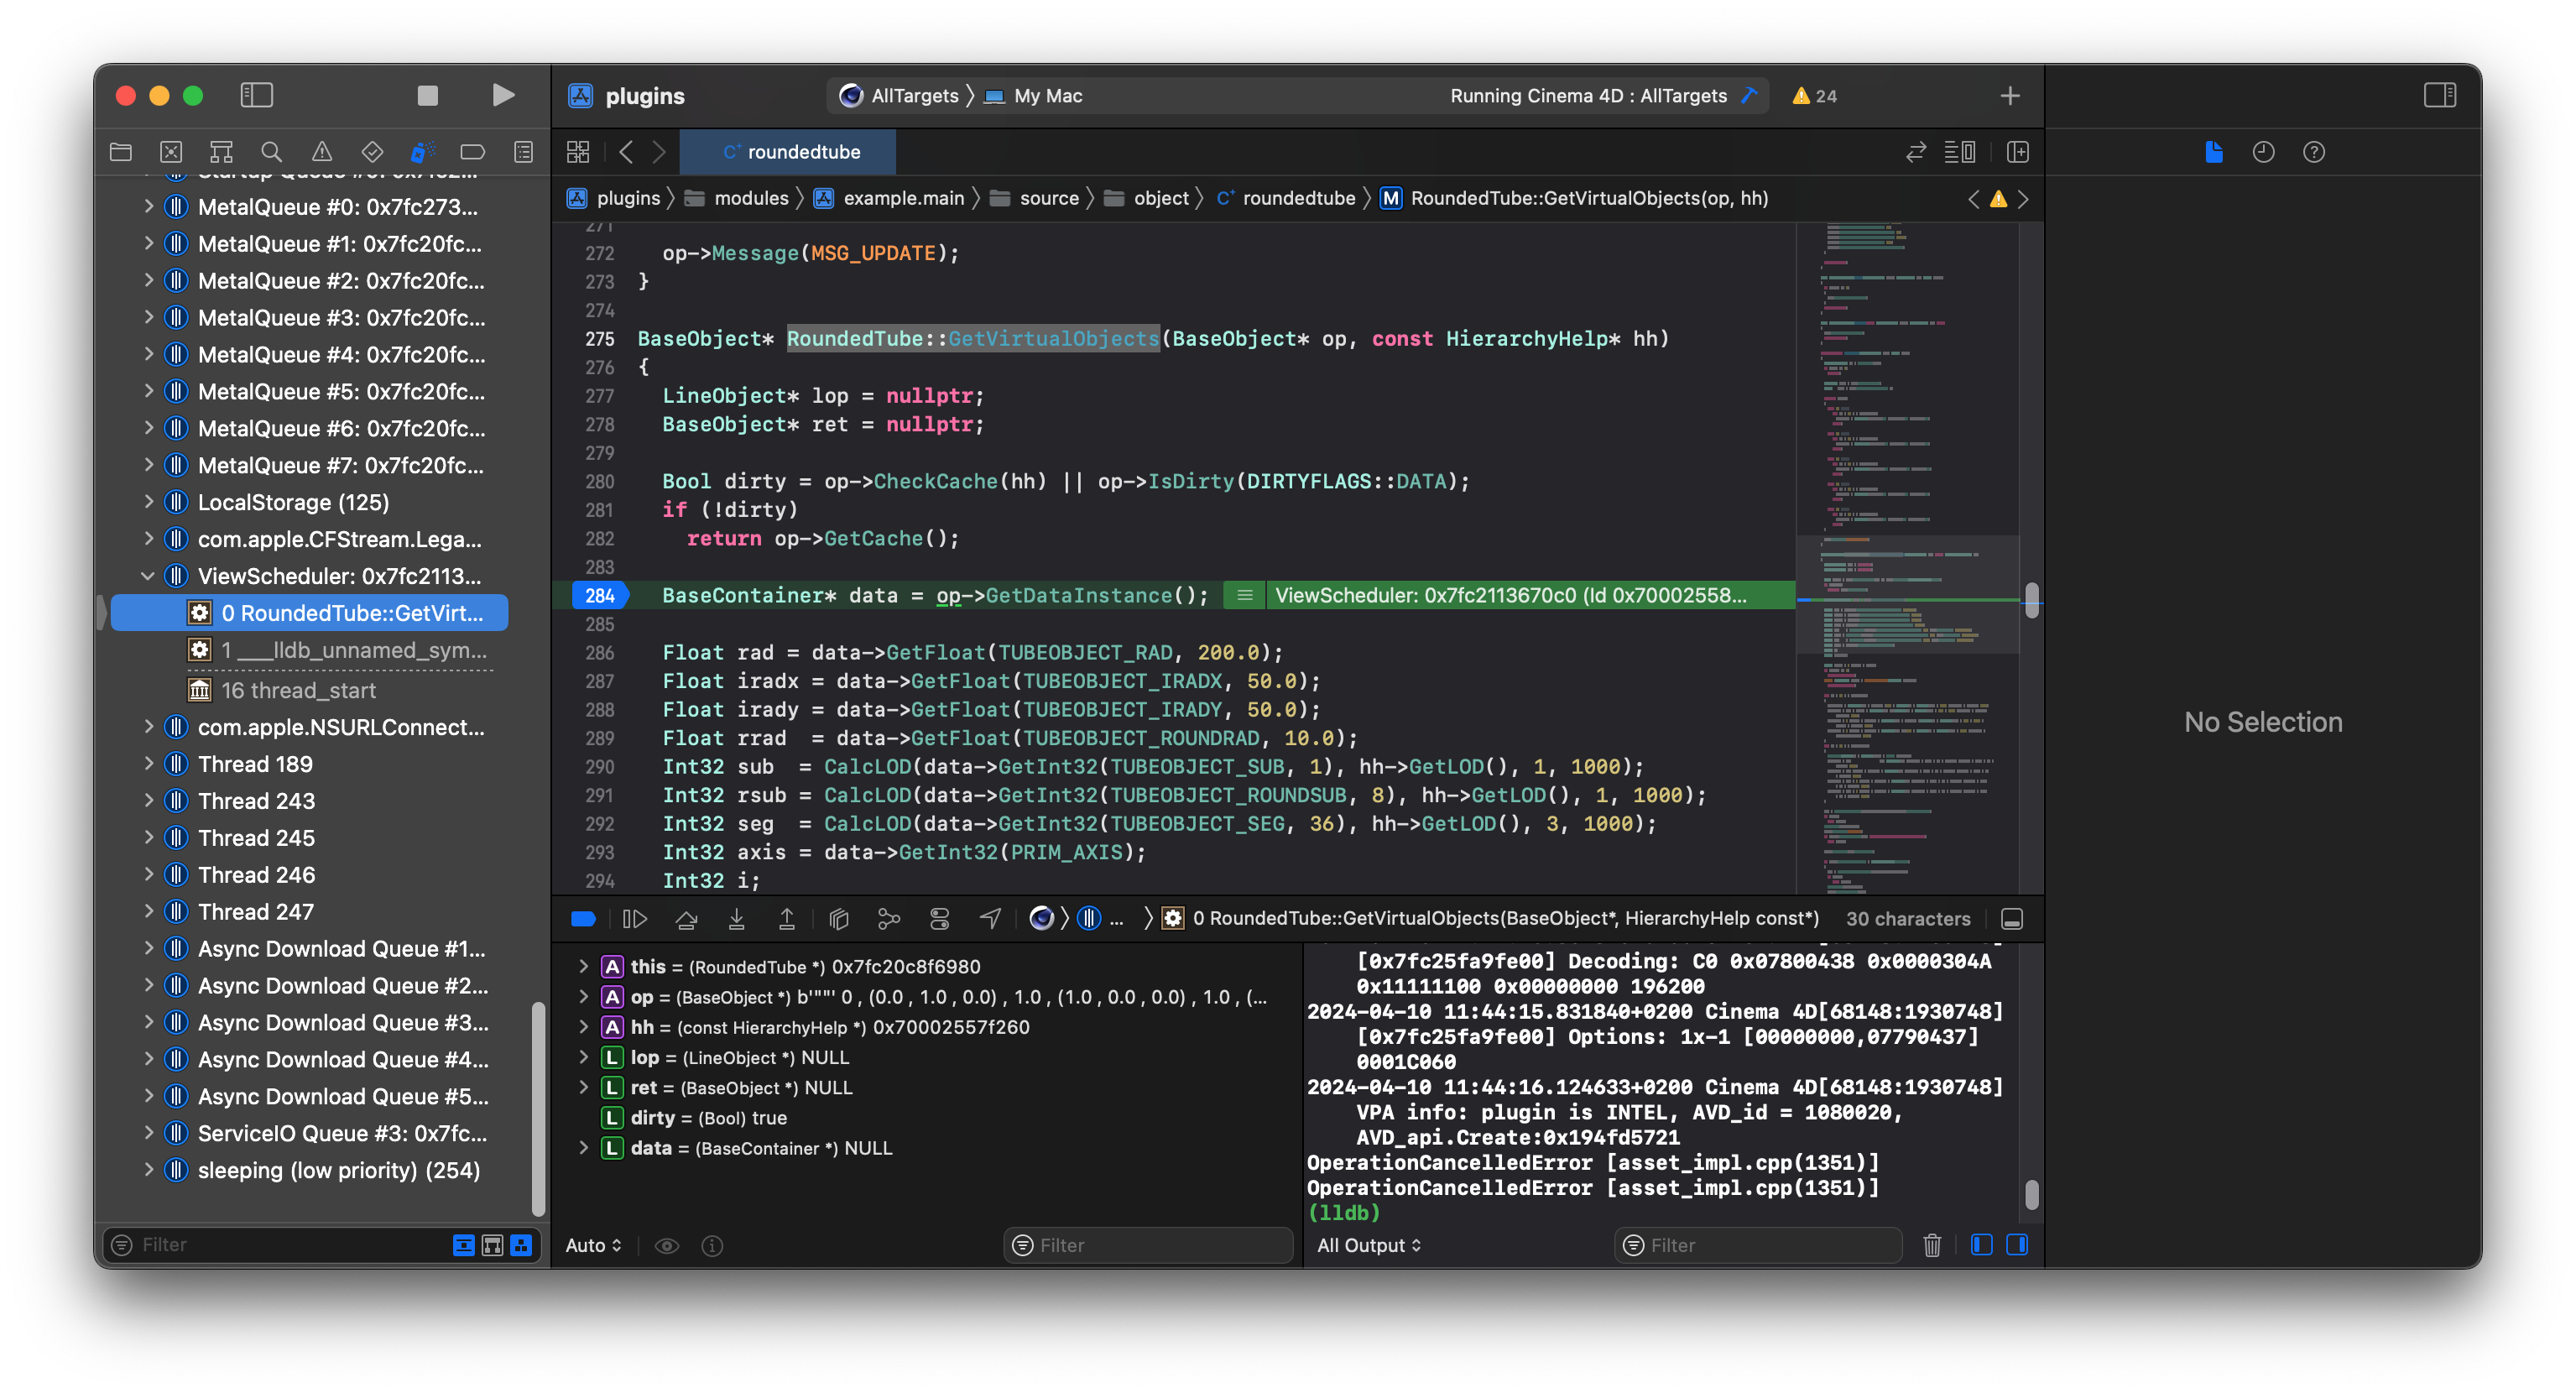Open the Test navigator checkmark icon
This screenshot has width=2576, height=1393.
(x=371, y=152)
